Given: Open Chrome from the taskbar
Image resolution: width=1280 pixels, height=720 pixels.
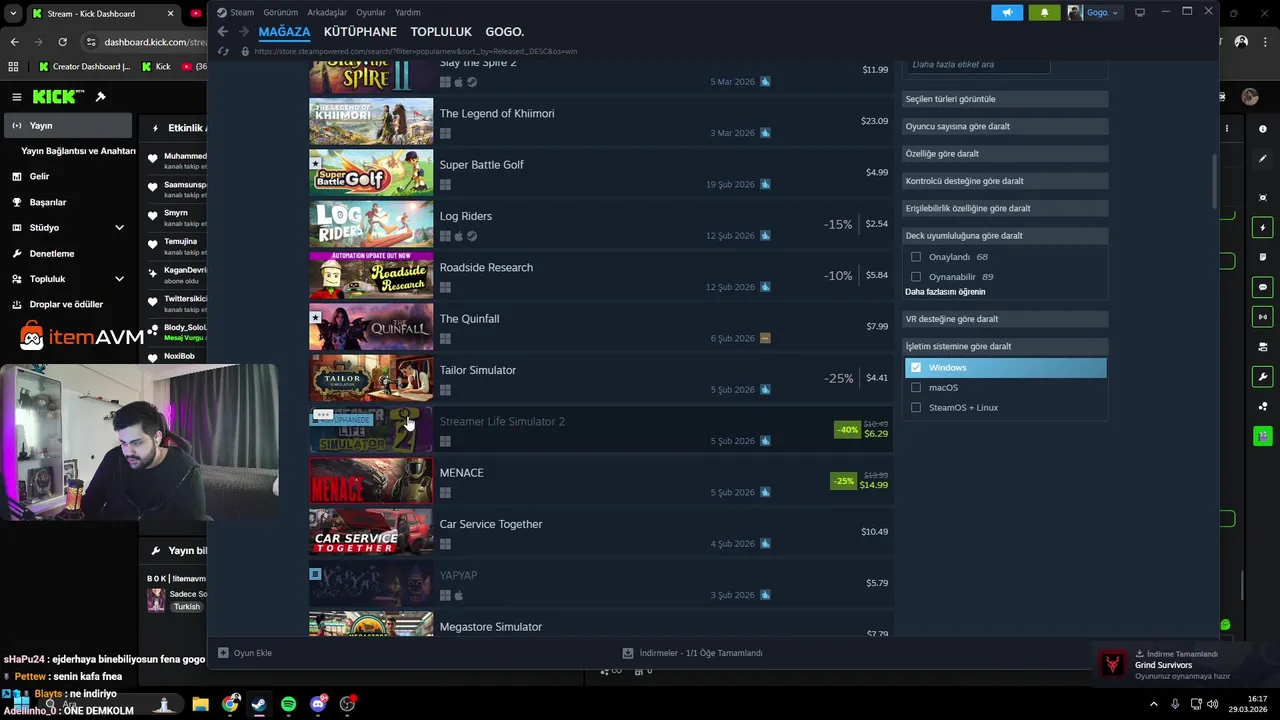Looking at the screenshot, I should coord(230,704).
